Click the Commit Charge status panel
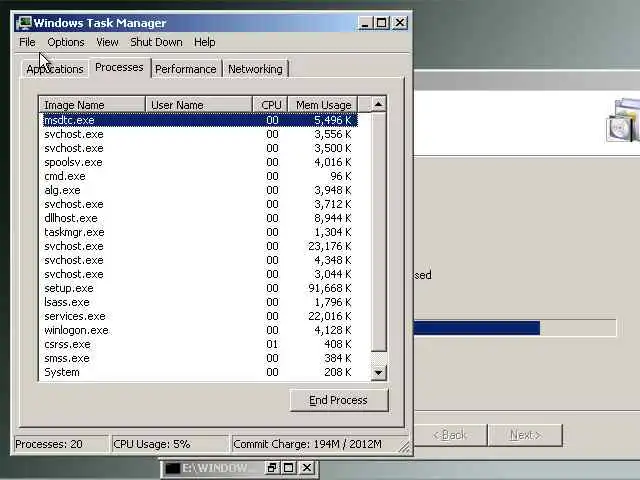Image resolution: width=640 pixels, height=480 pixels. click(314, 444)
